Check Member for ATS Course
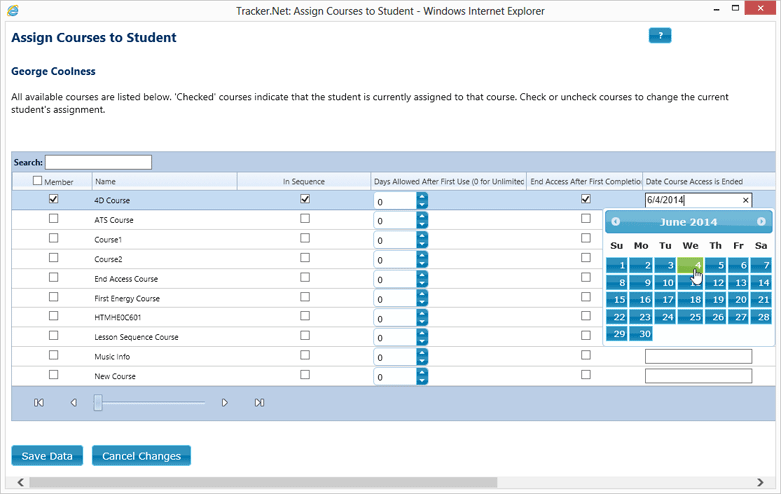This screenshot has width=781, height=494. 53,219
